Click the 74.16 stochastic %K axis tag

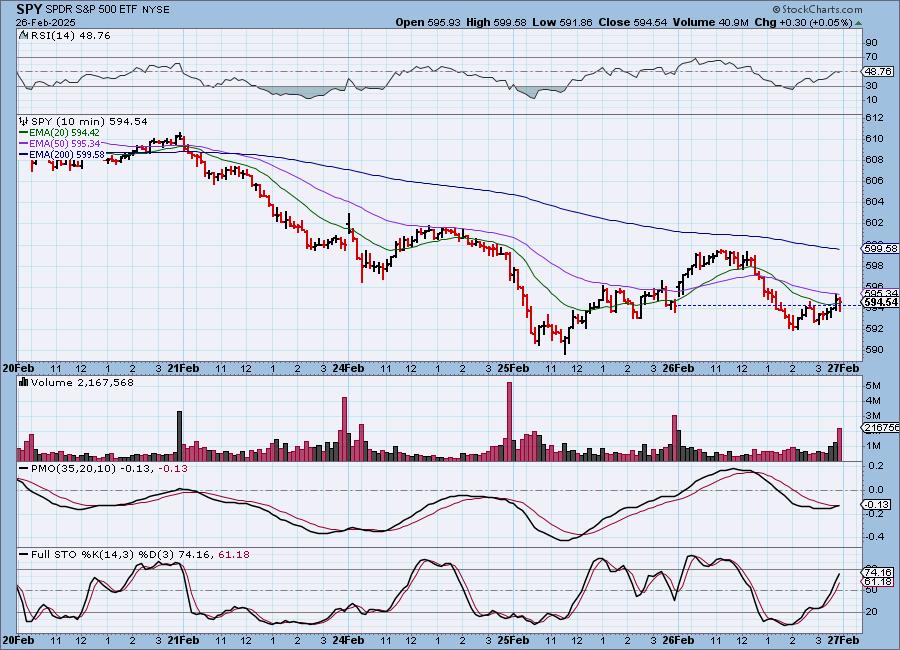click(x=878, y=572)
